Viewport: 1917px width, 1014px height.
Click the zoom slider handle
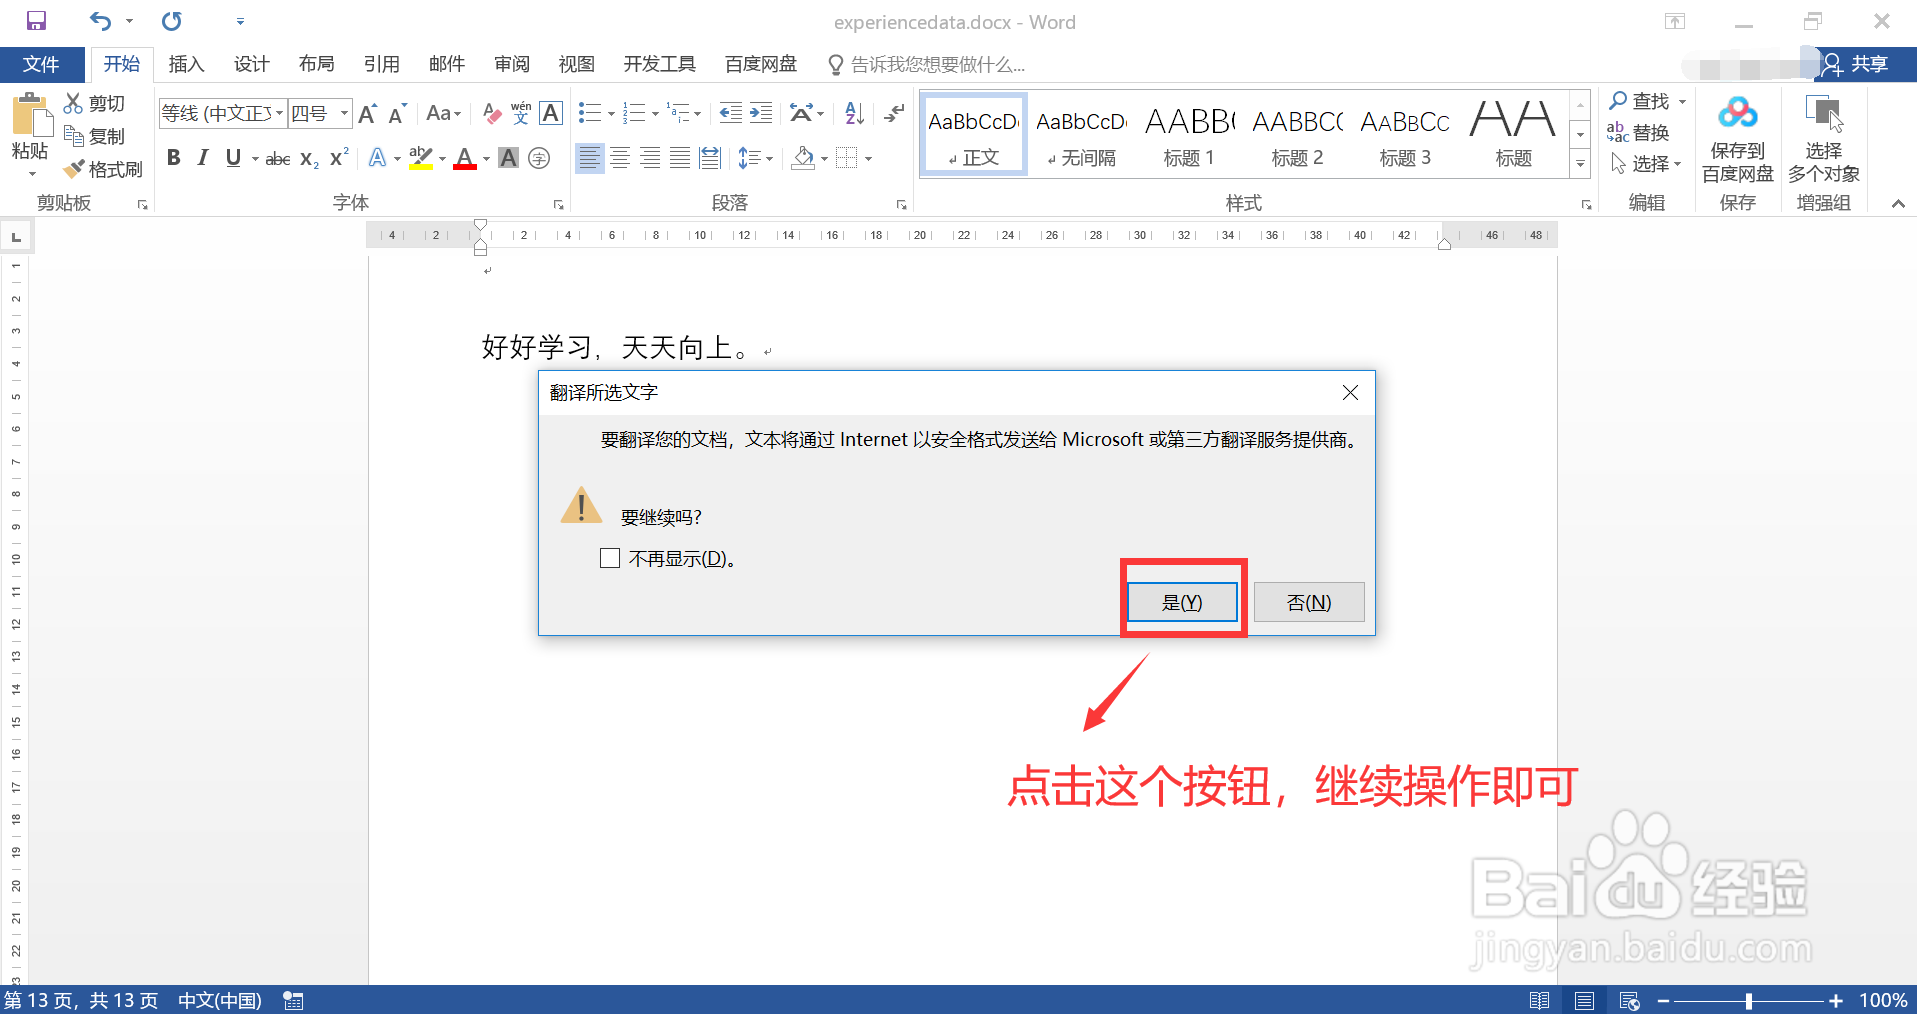tap(1748, 1000)
